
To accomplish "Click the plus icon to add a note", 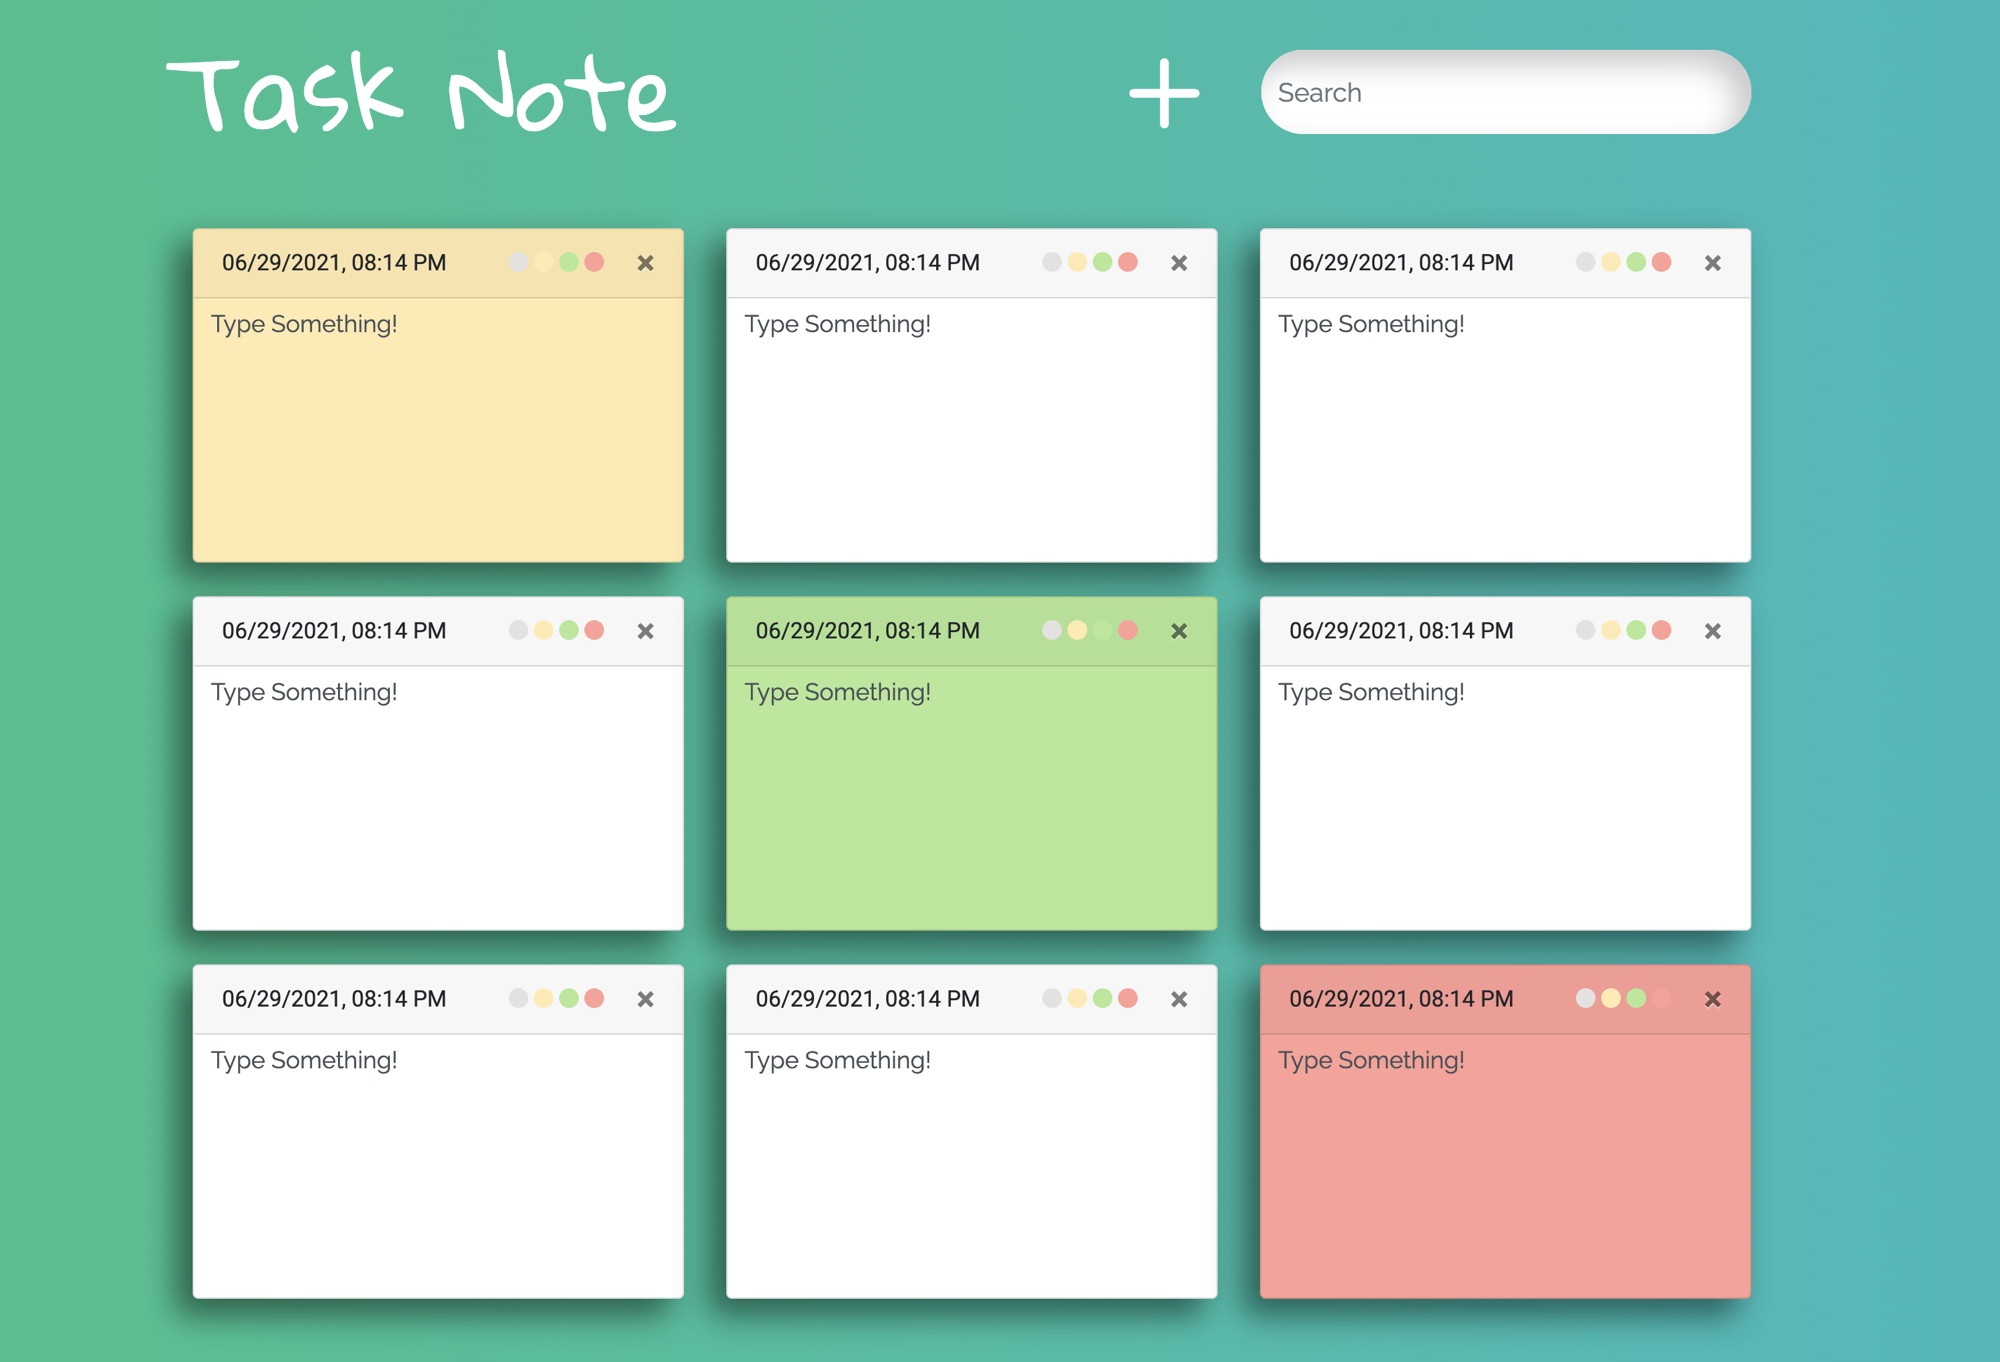I will 1164,93.
